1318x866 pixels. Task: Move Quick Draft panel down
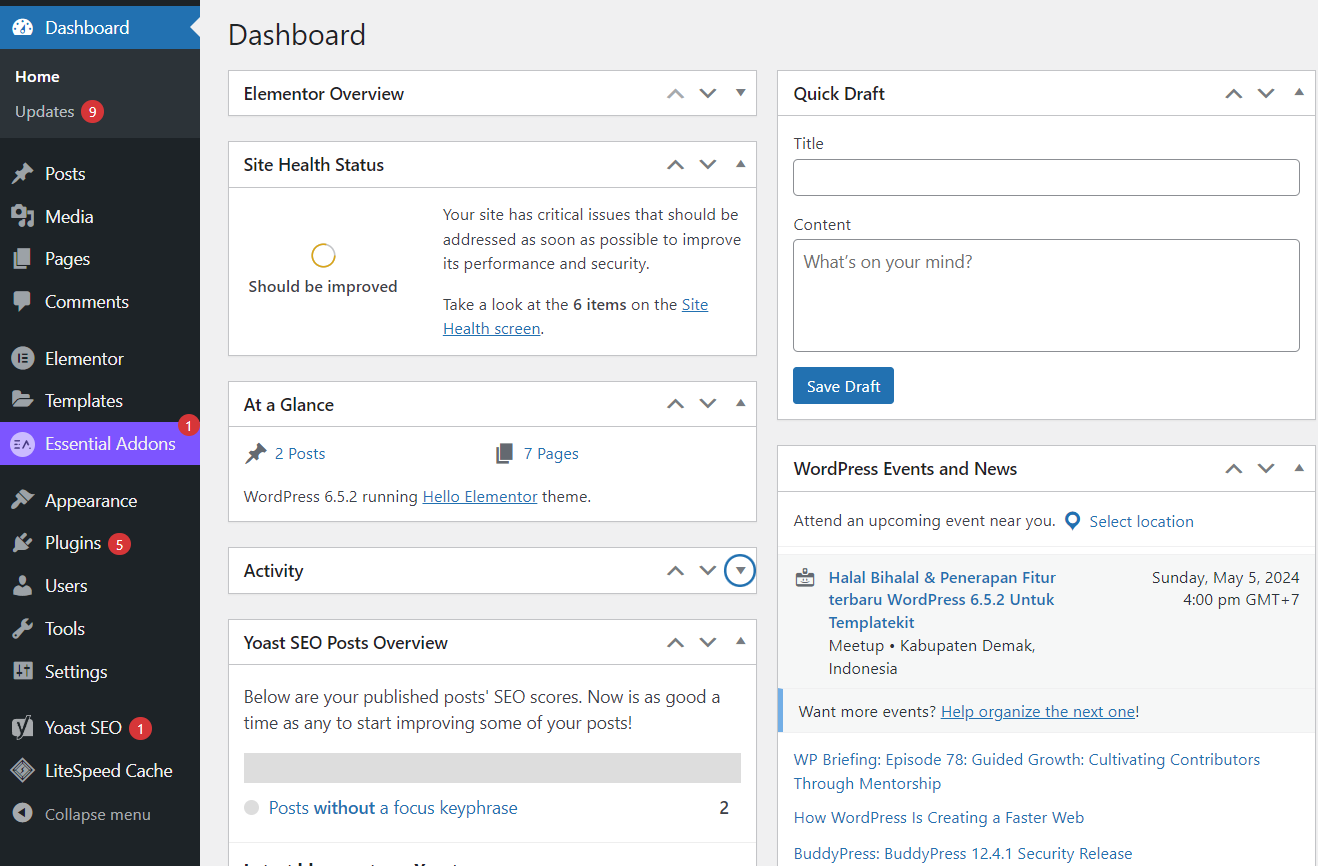pyautogui.click(x=1266, y=94)
